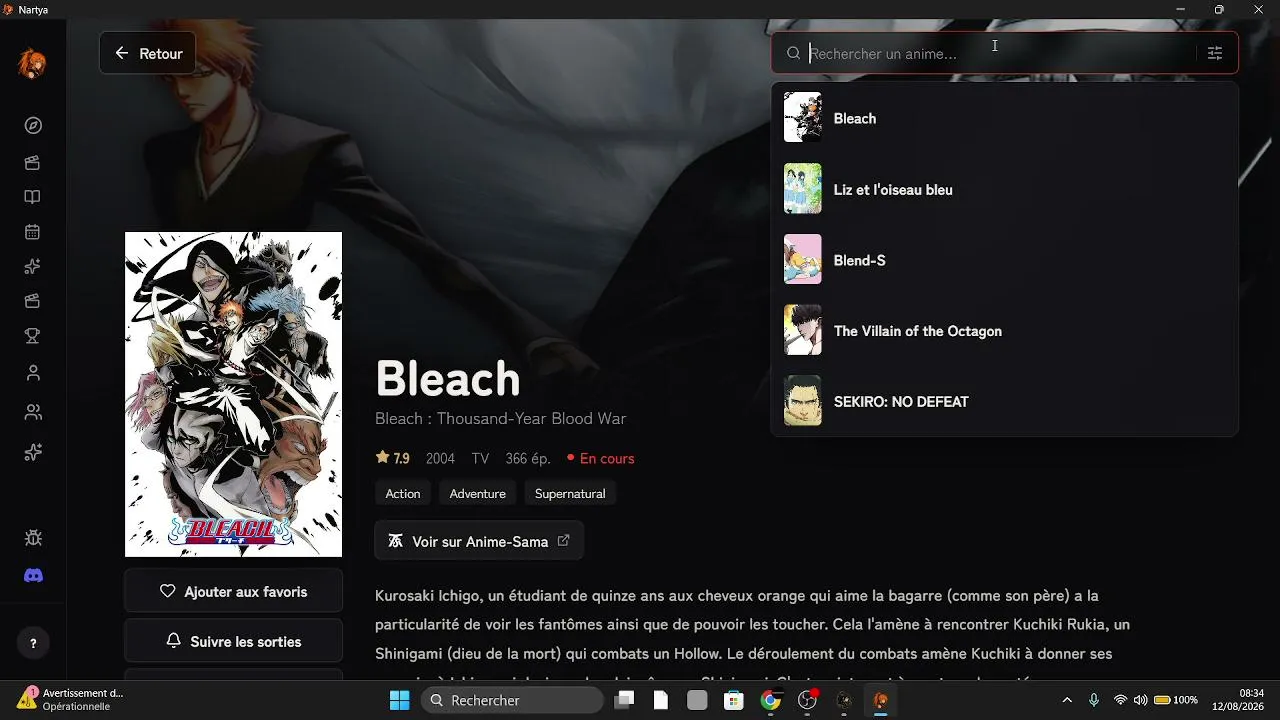The image size is (1280, 720).
Task: Click 'Ajouter aux favoris' button
Action: (233, 591)
